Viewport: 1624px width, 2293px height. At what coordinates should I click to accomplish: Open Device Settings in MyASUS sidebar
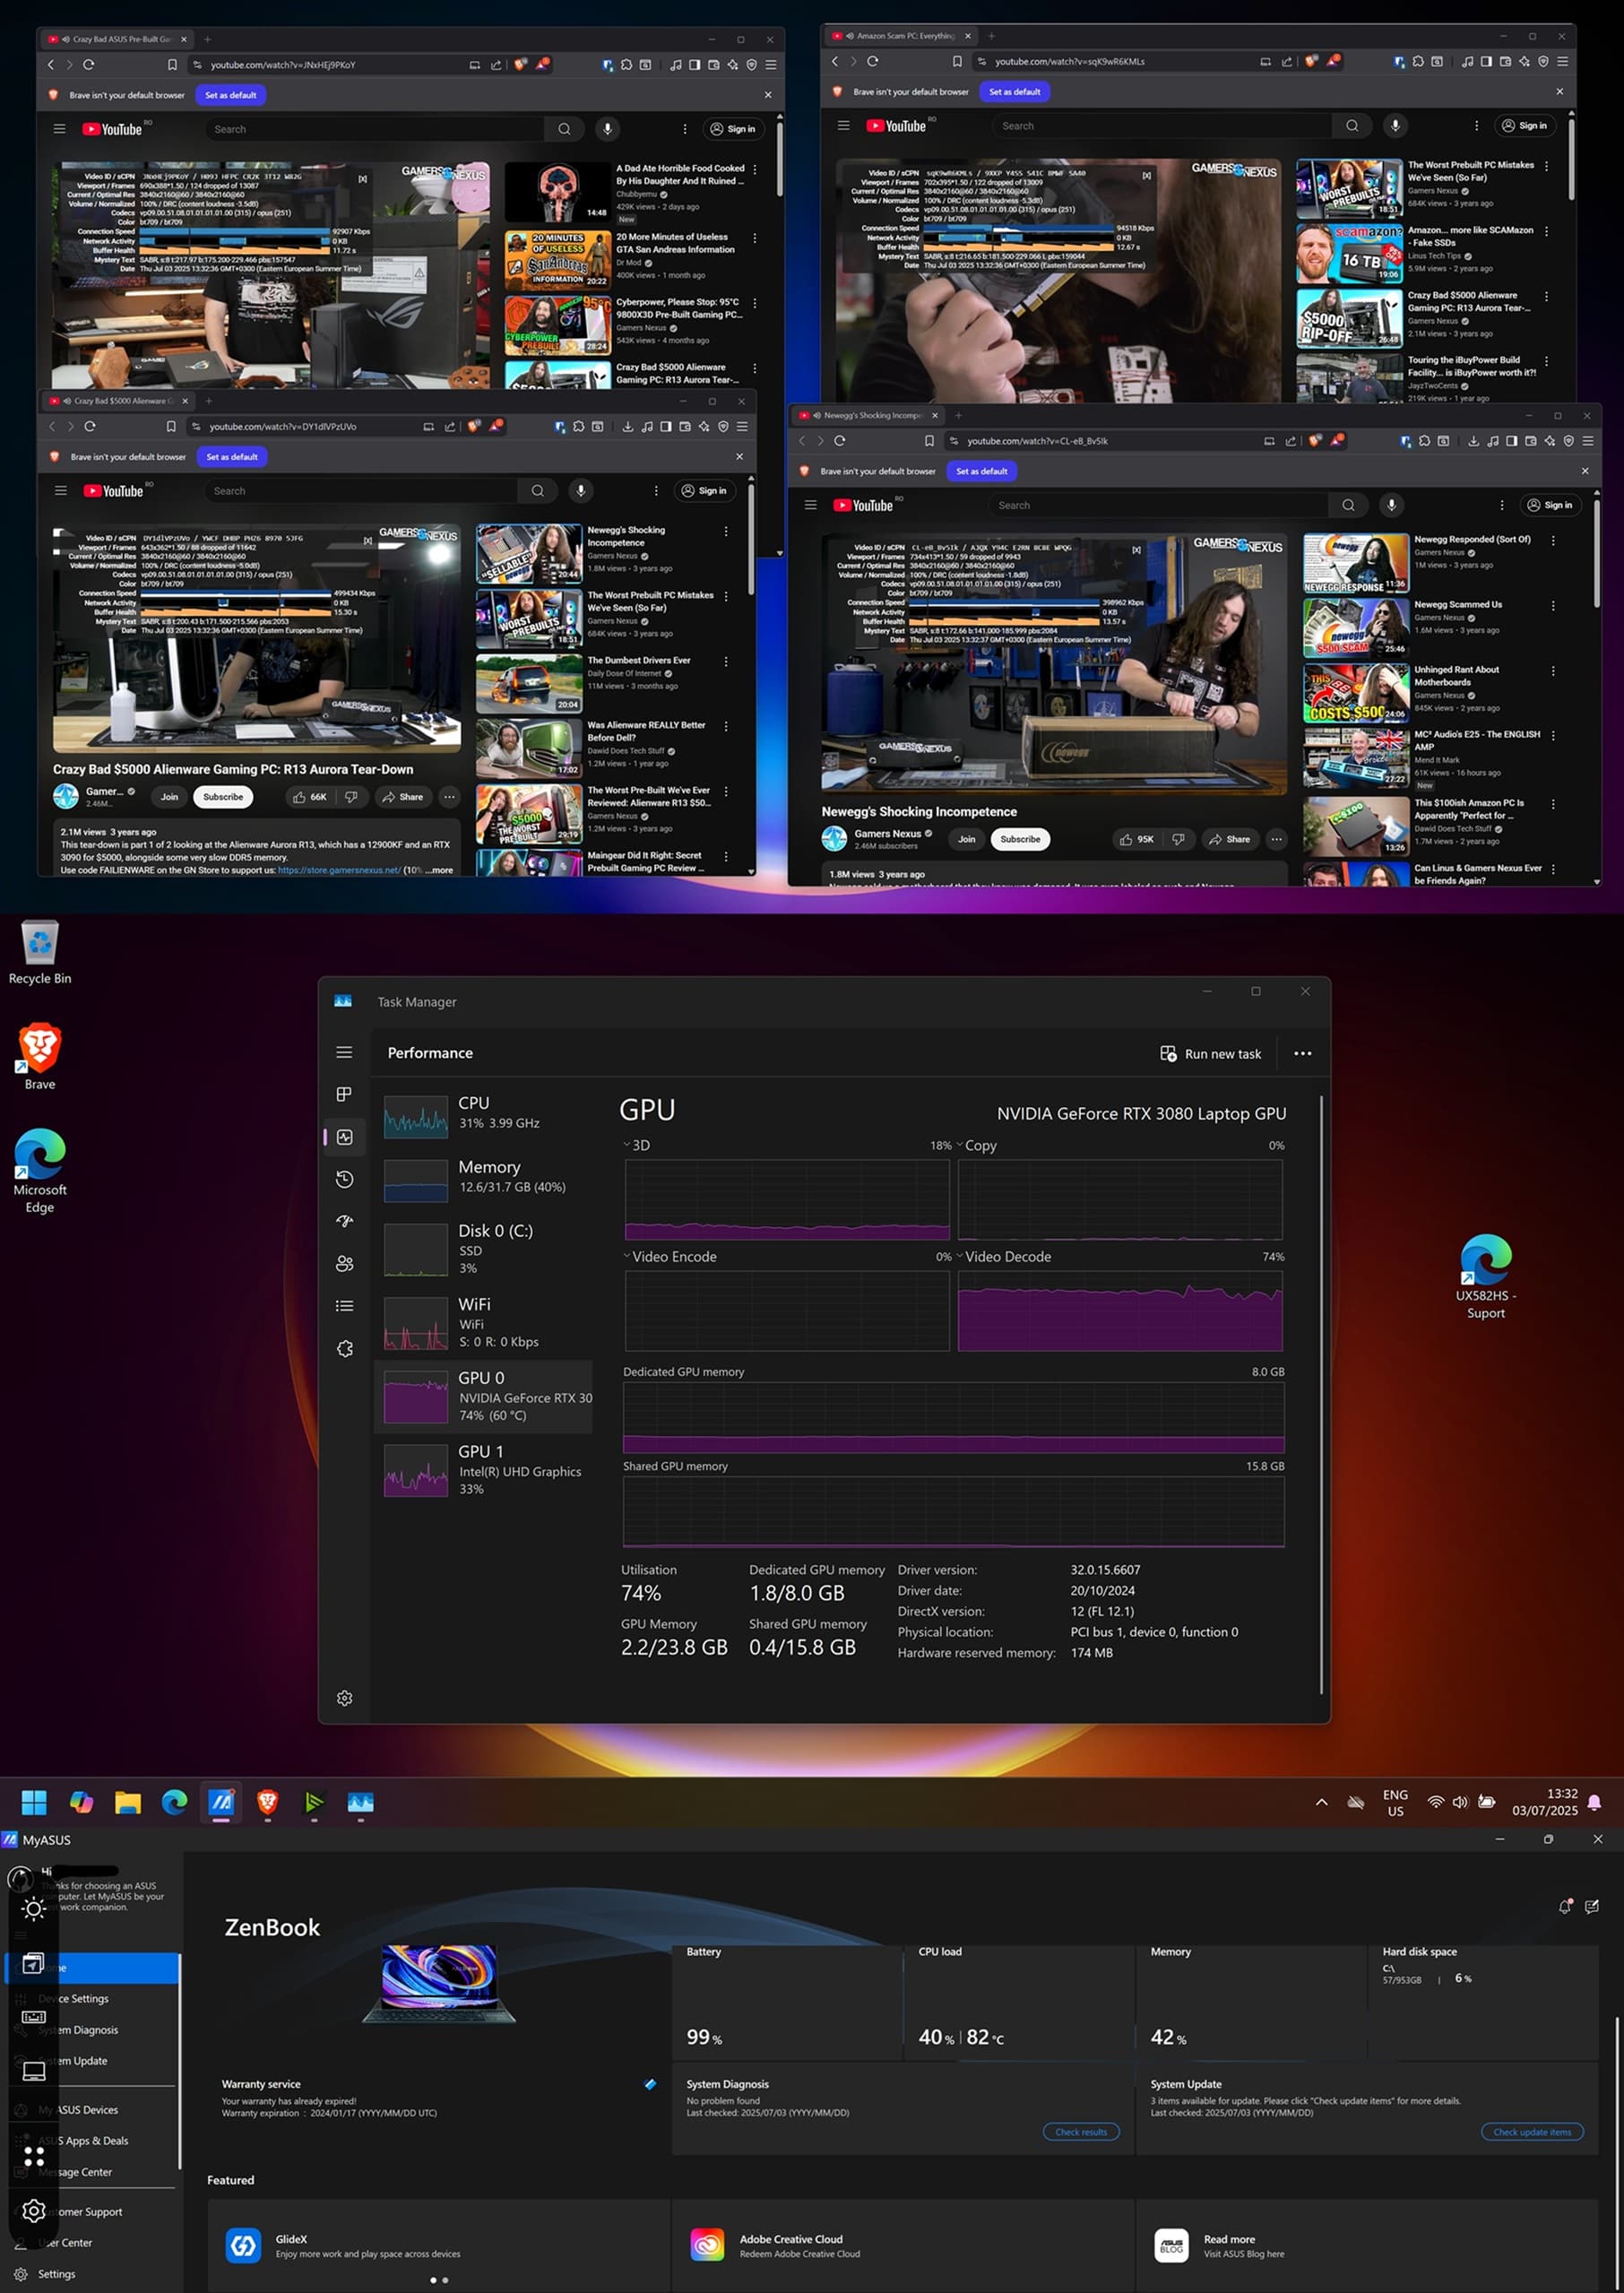click(x=91, y=1998)
